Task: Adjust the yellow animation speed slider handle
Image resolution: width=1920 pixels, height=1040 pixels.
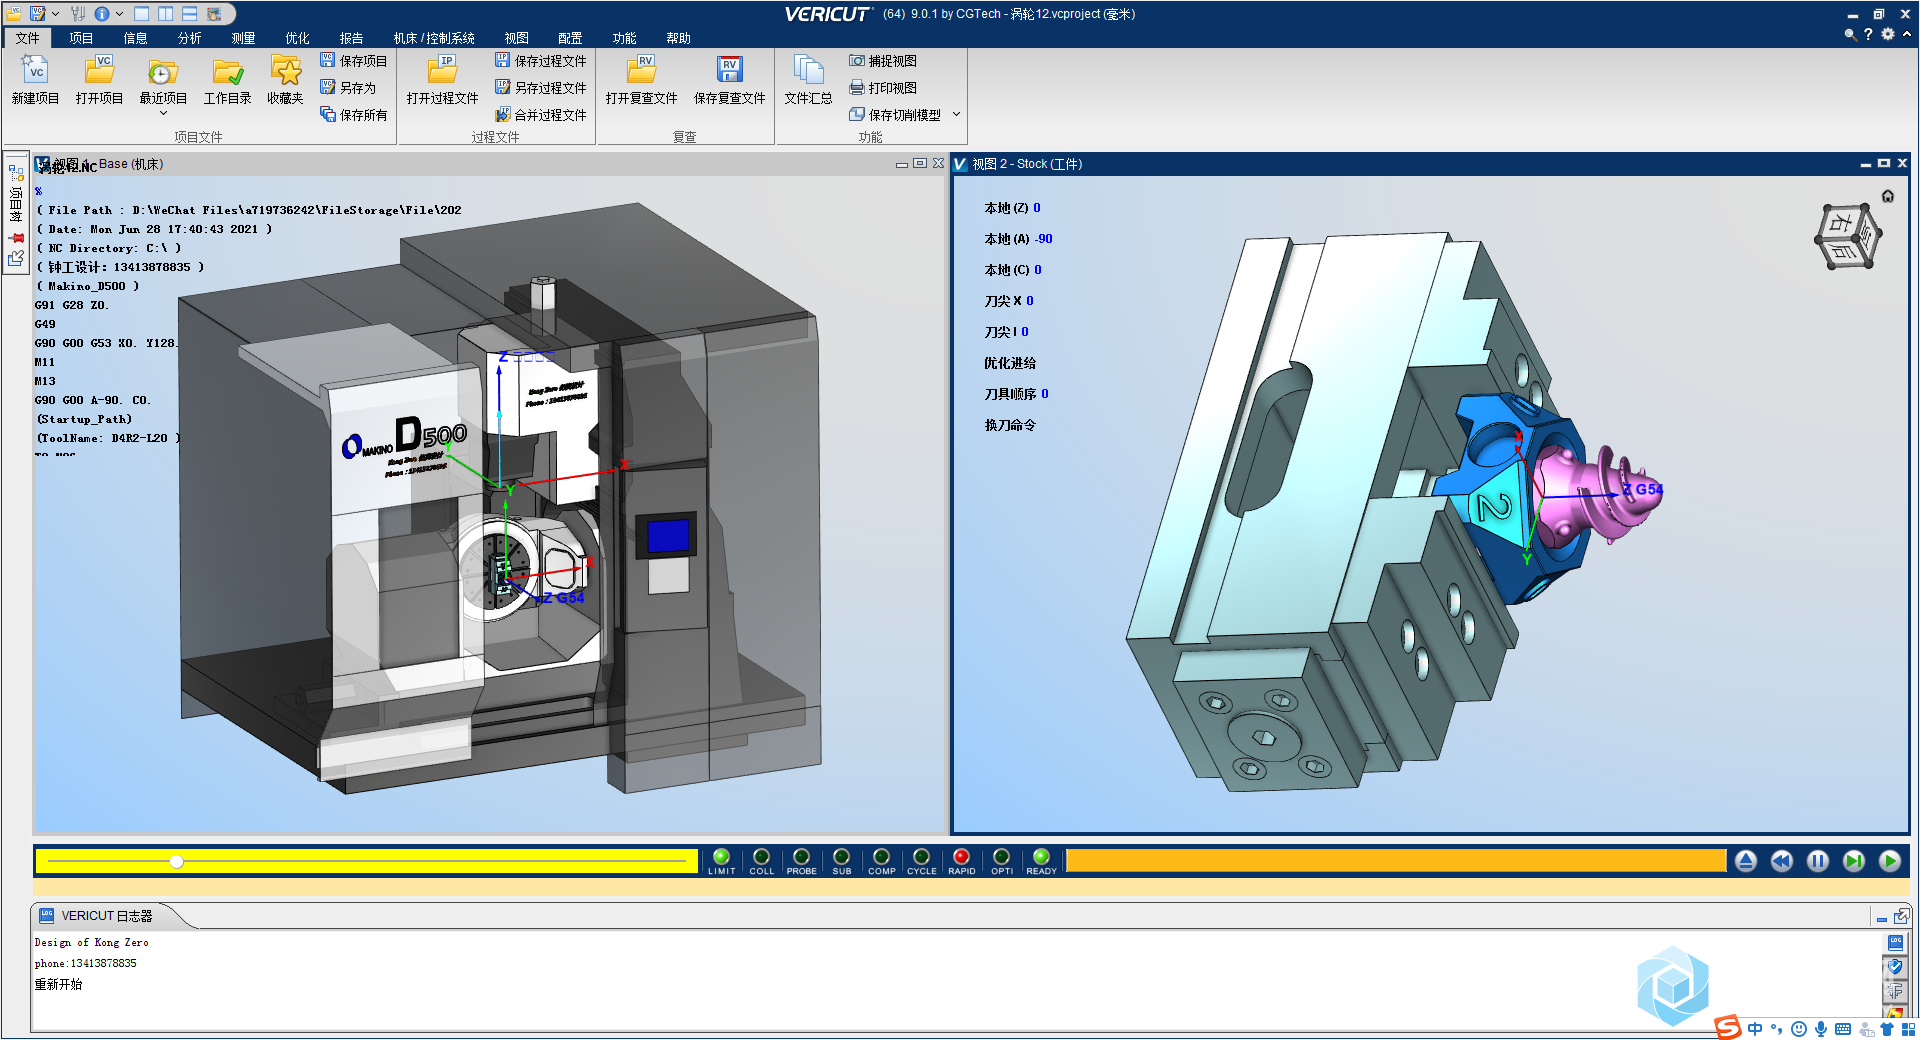Action: (x=176, y=861)
